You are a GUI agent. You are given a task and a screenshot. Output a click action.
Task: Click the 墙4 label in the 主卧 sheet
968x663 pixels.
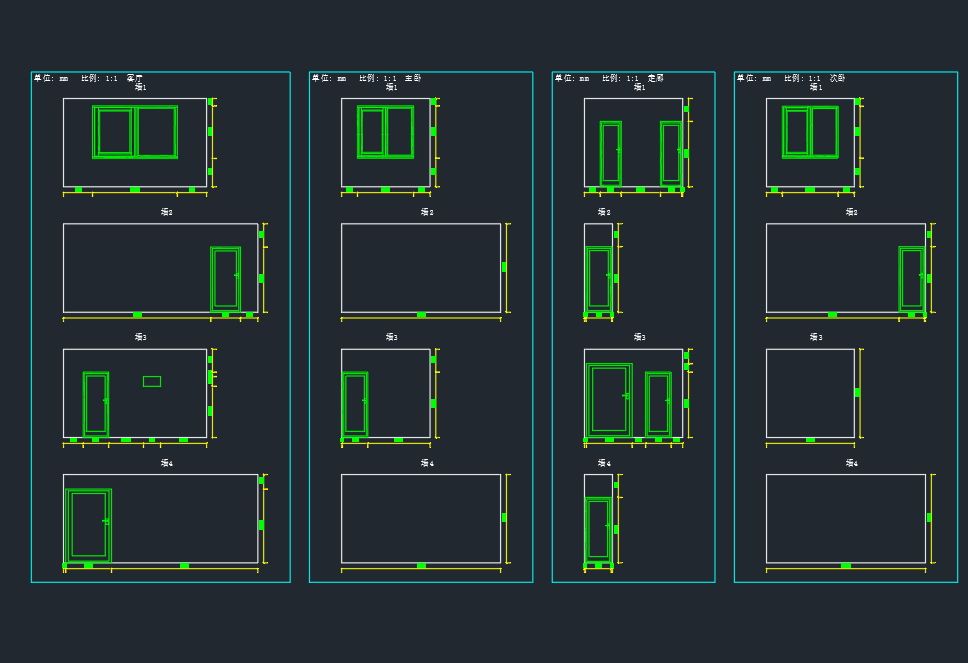click(x=427, y=463)
